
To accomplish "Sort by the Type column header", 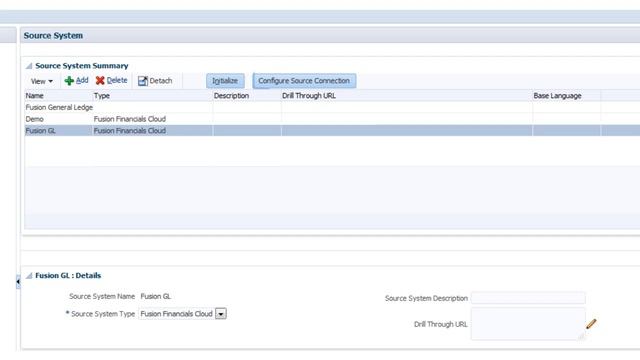I will tap(102, 96).
